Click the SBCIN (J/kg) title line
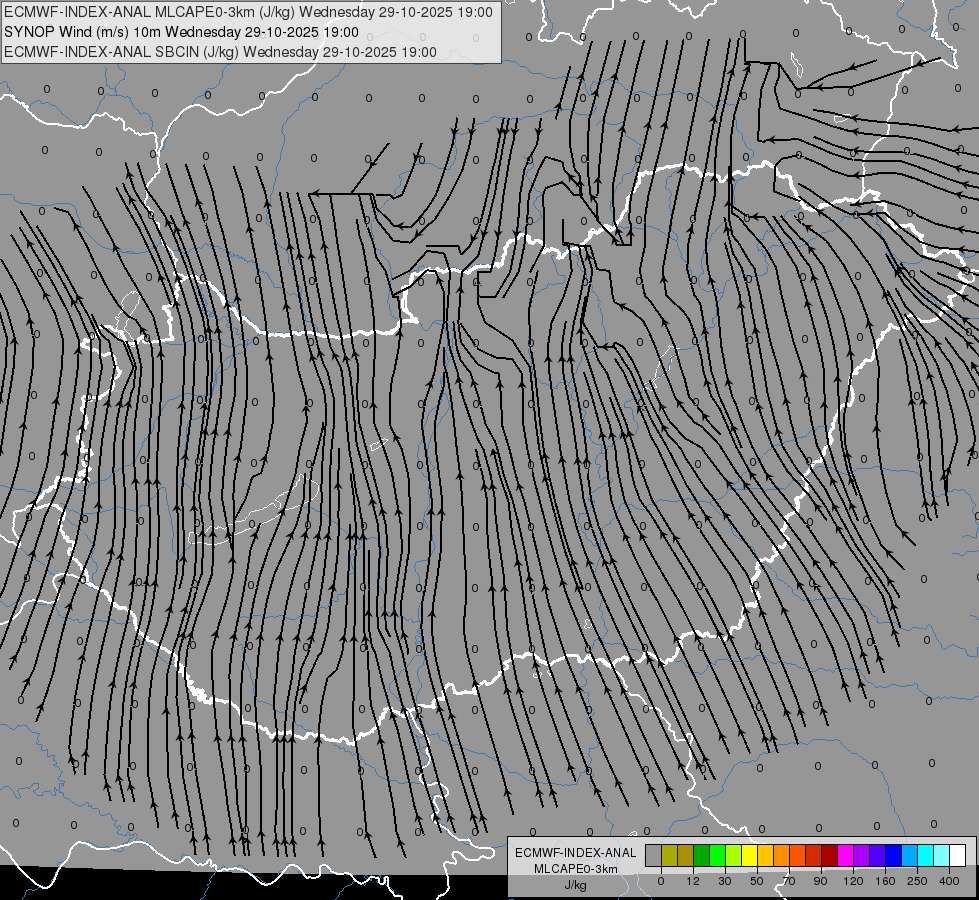979x900 pixels. click(x=220, y=52)
